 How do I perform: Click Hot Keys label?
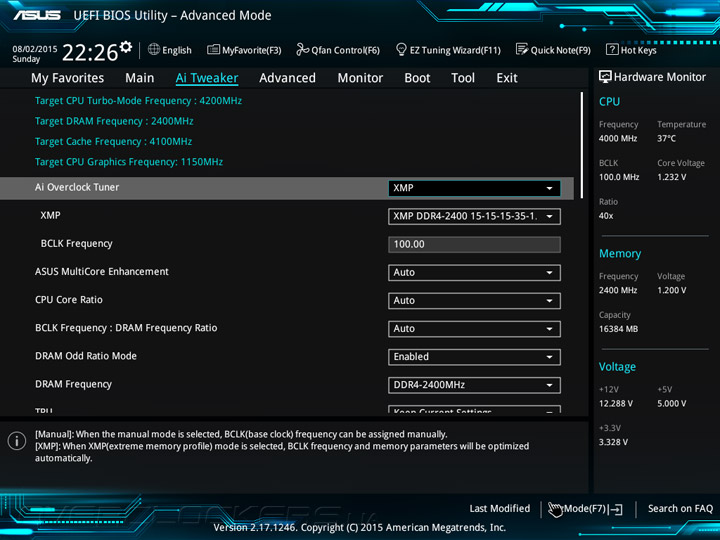click(639, 50)
